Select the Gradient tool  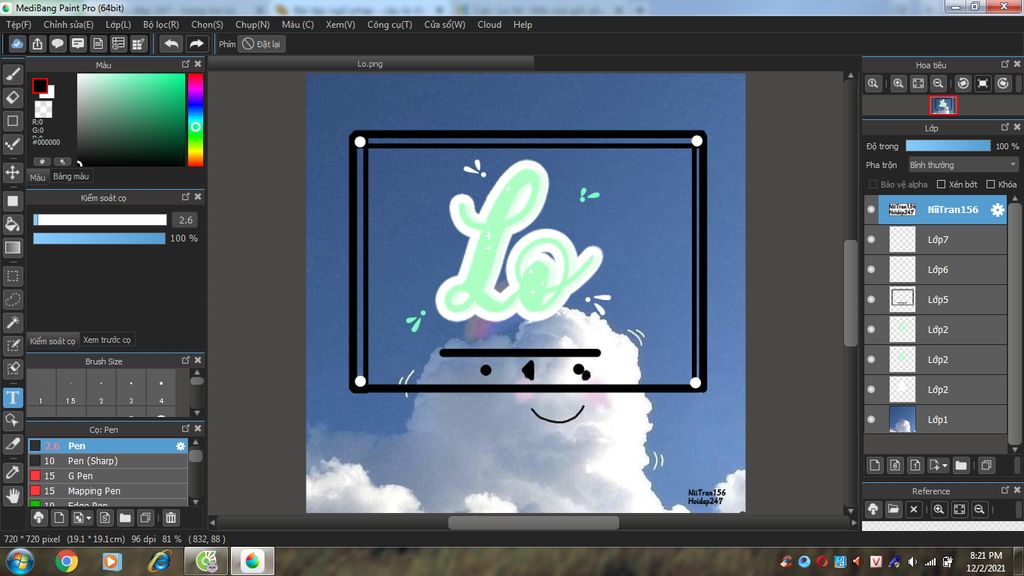click(x=12, y=248)
